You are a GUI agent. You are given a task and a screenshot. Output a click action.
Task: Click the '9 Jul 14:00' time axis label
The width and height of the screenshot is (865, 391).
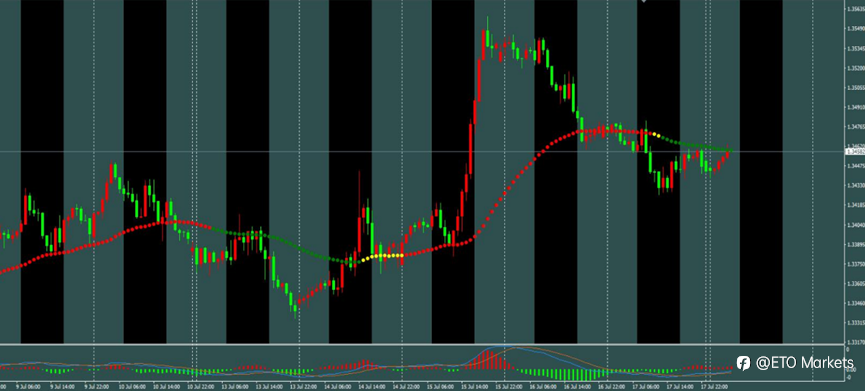(x=61, y=387)
